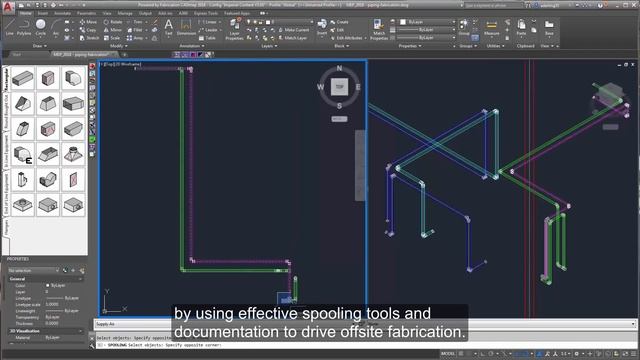640x360 pixels.
Task: Select the rectangular straight duct part
Action: [x=23, y=78]
